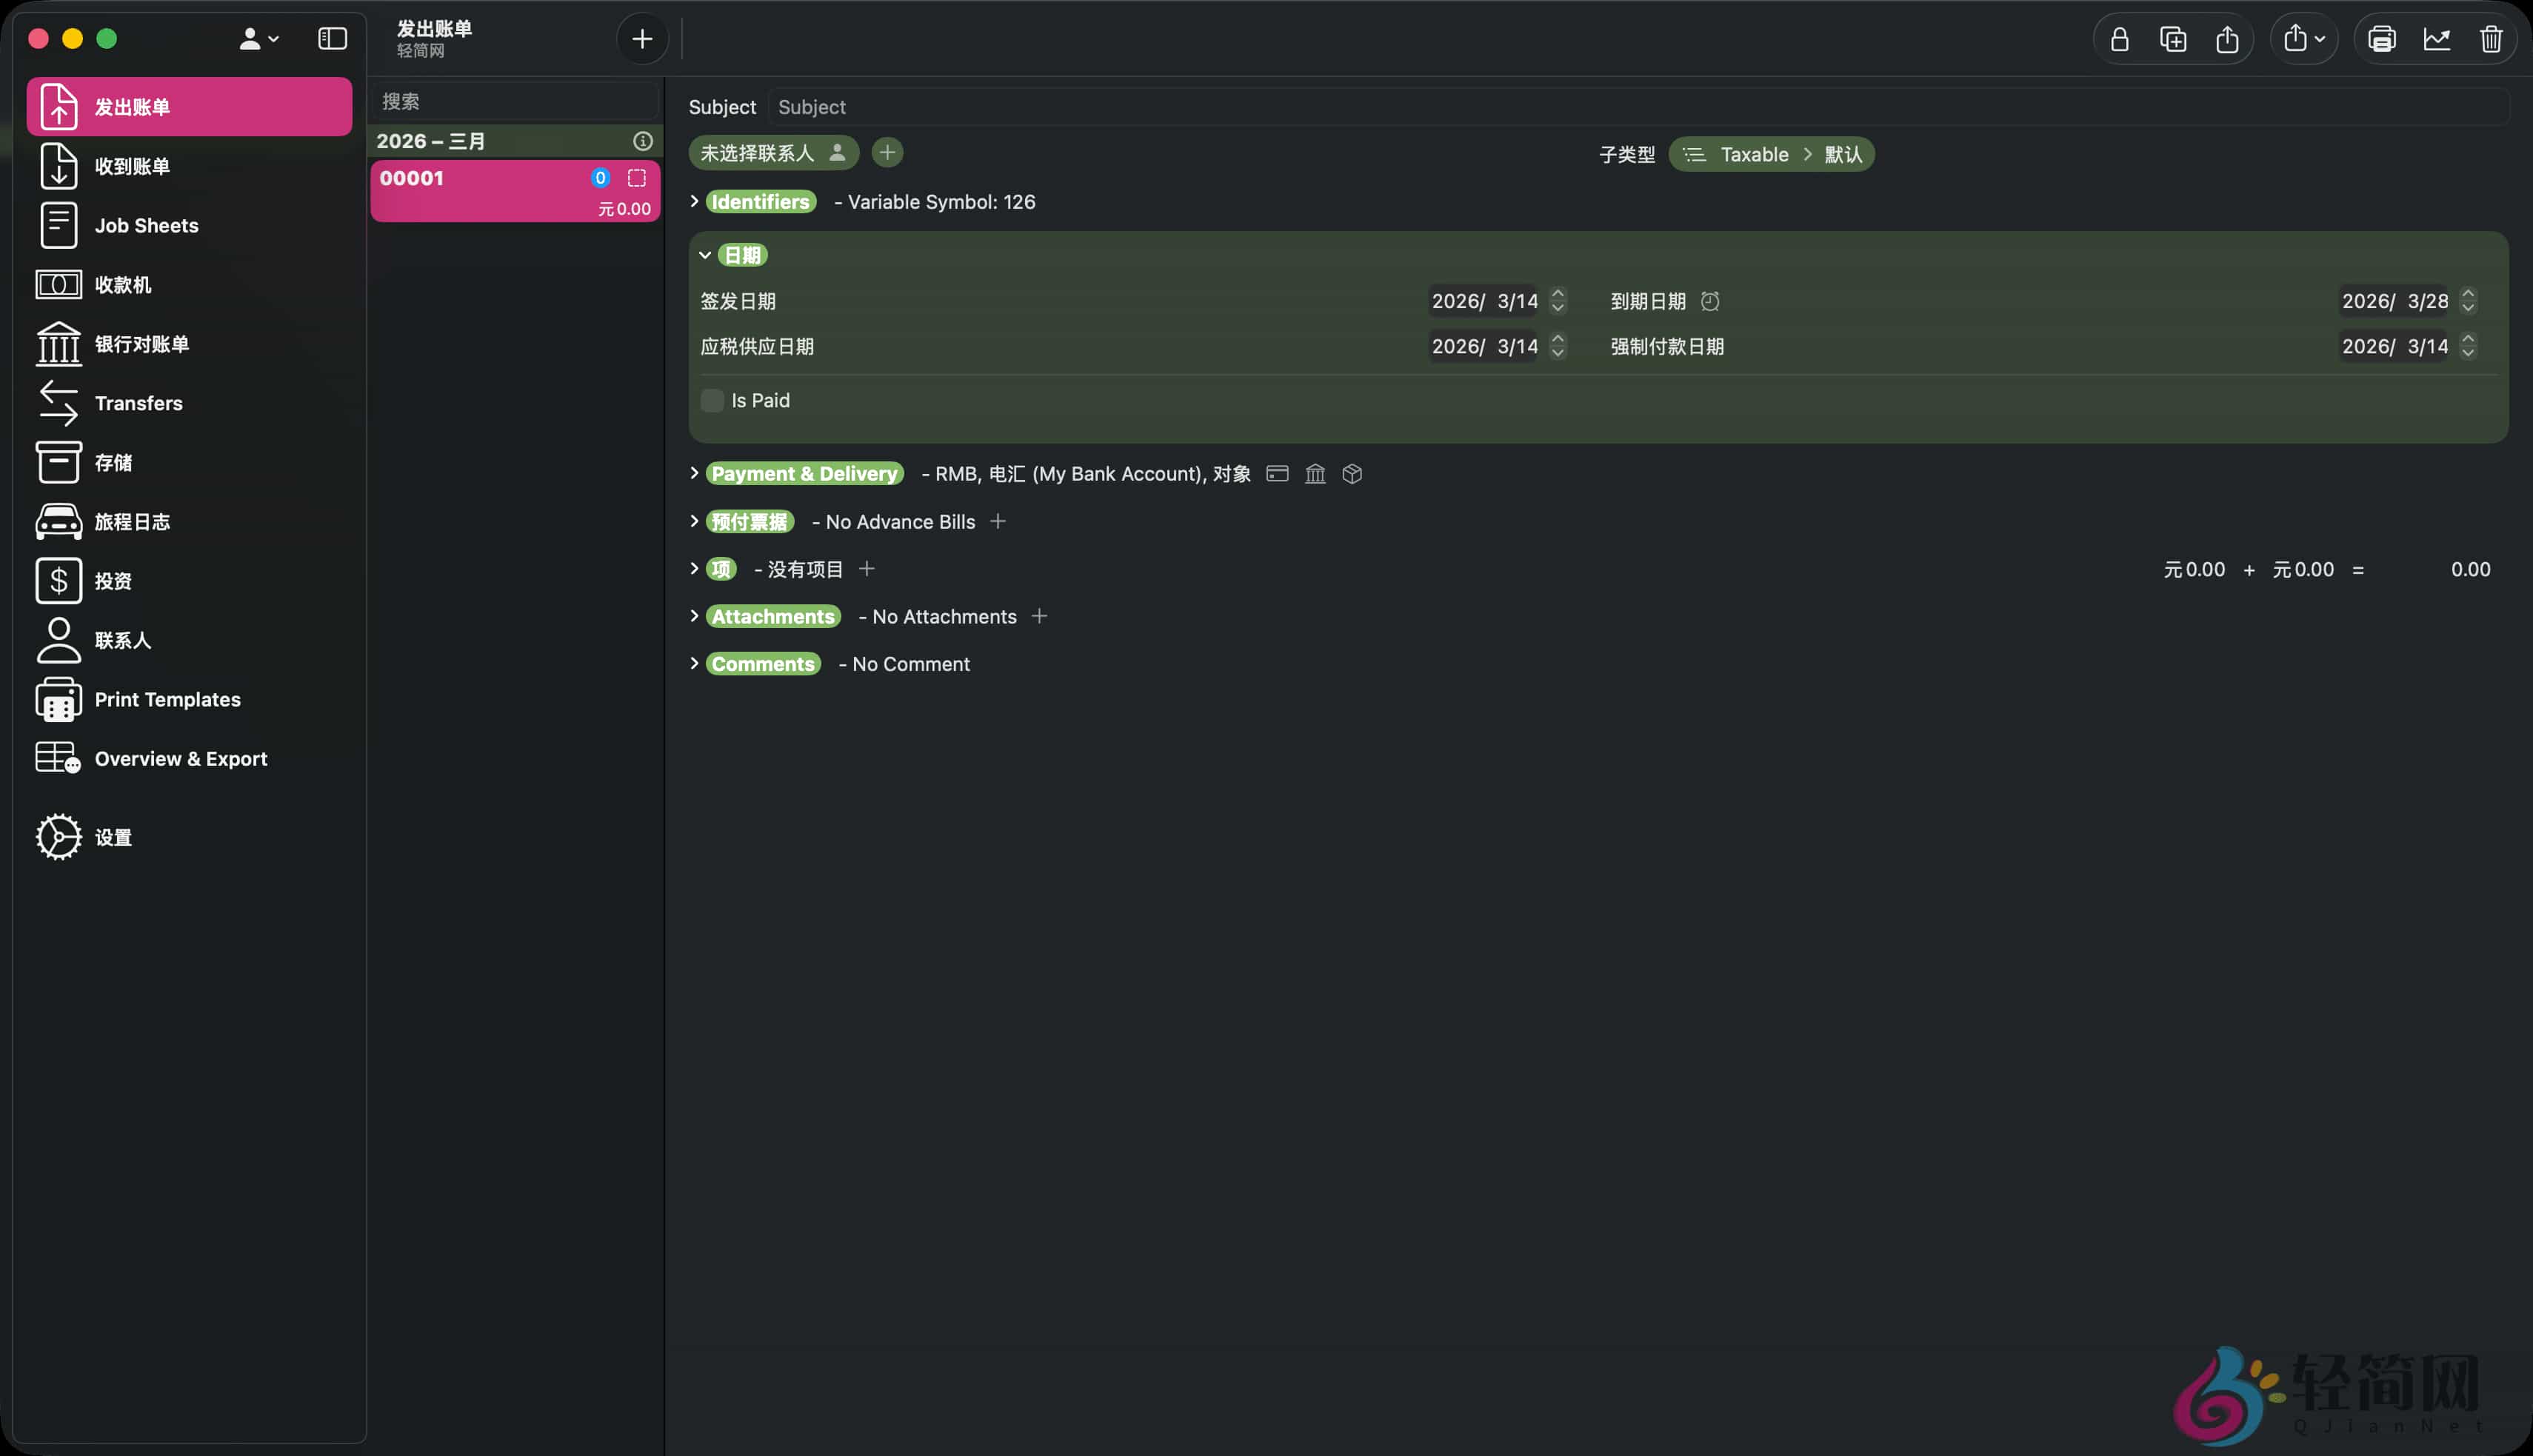
Task: Open the chart statistics icon
Action: 2437,40
